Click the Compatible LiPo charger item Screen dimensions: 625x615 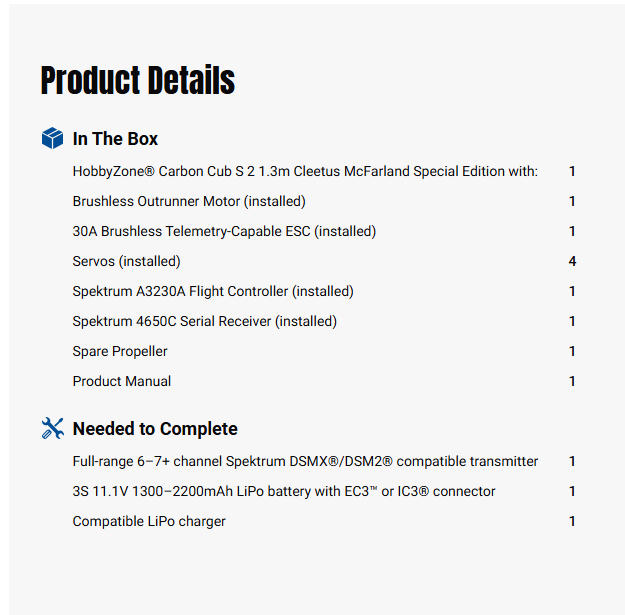pyautogui.click(x=149, y=521)
